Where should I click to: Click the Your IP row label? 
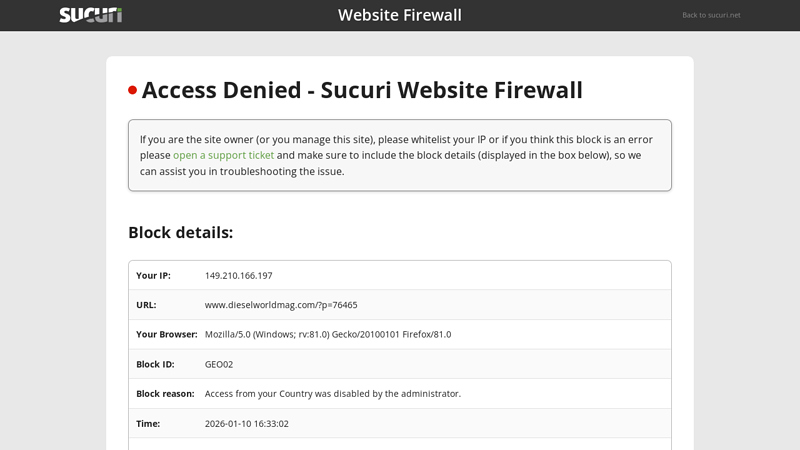[x=153, y=275]
